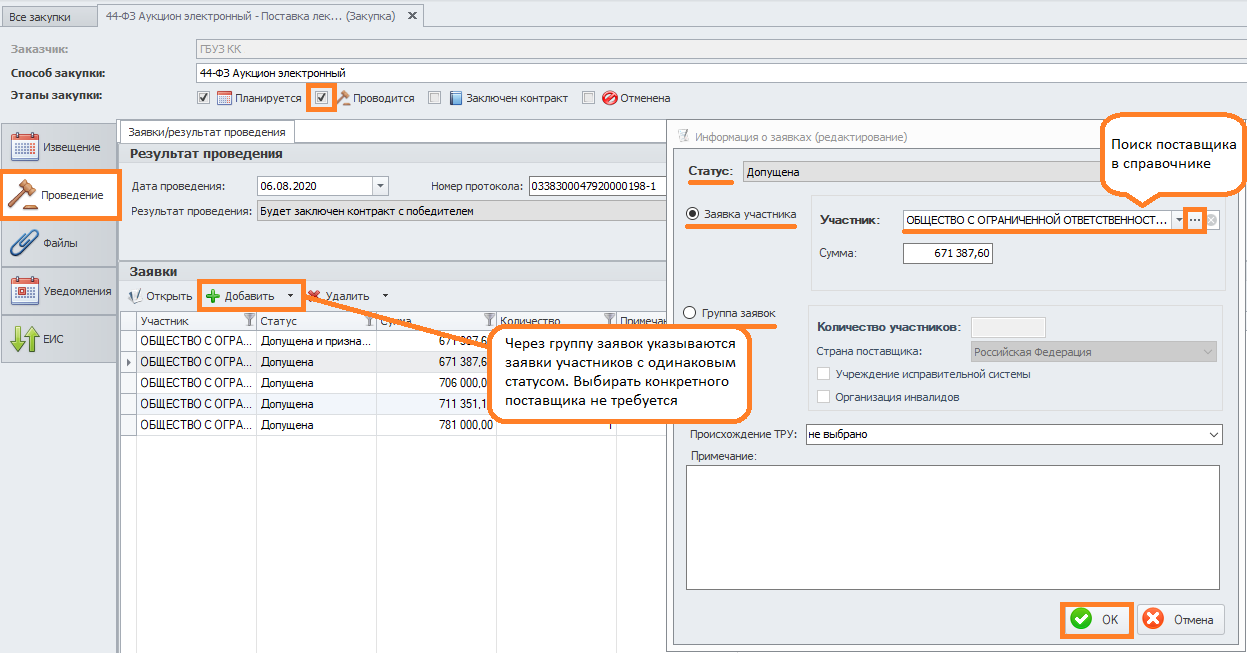The height and width of the screenshot is (653, 1247).
Task: Enable the Заключен контракт stage checkbox
Action: pyautogui.click(x=434, y=98)
